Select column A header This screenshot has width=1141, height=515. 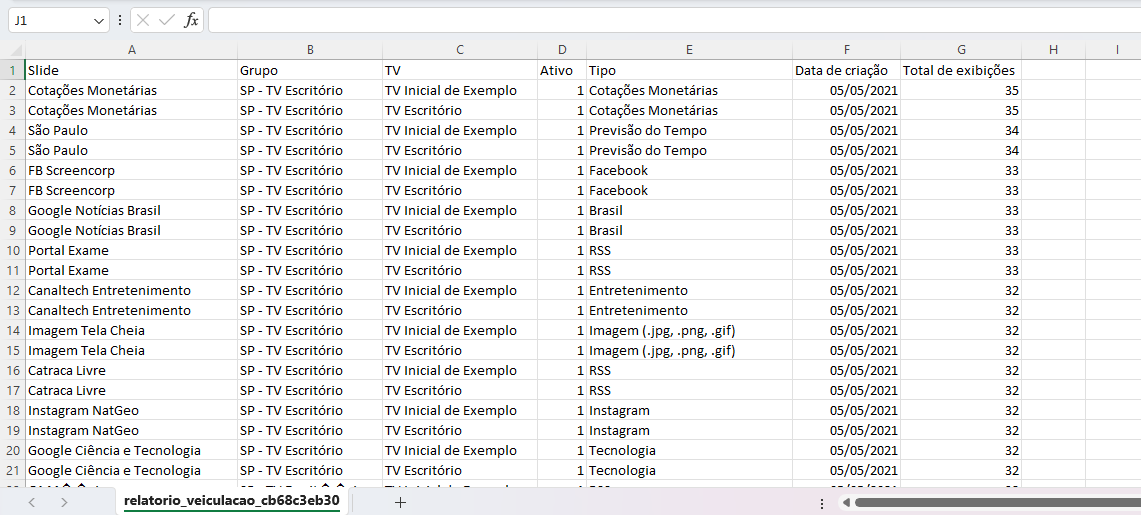(x=132, y=50)
